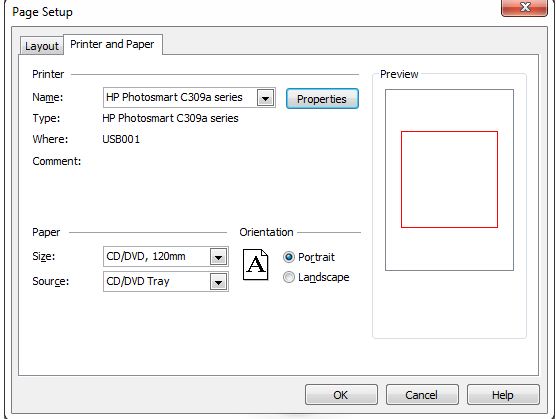Select the Portrait orientation radio button
The height and width of the screenshot is (419, 556).
coord(289,257)
